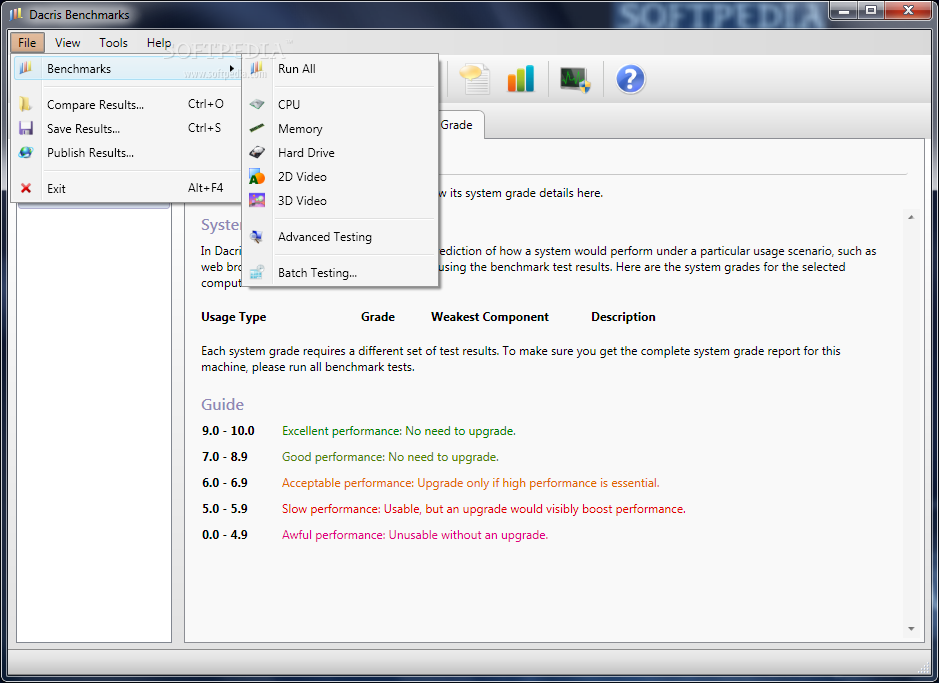Select Hard Drive benchmark entry
939x683 pixels.
[340, 152]
